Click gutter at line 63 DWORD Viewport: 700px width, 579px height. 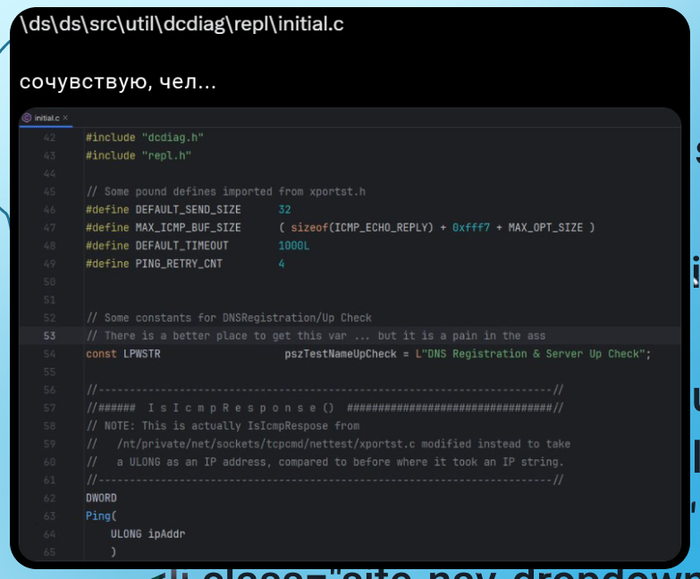pos(49,497)
